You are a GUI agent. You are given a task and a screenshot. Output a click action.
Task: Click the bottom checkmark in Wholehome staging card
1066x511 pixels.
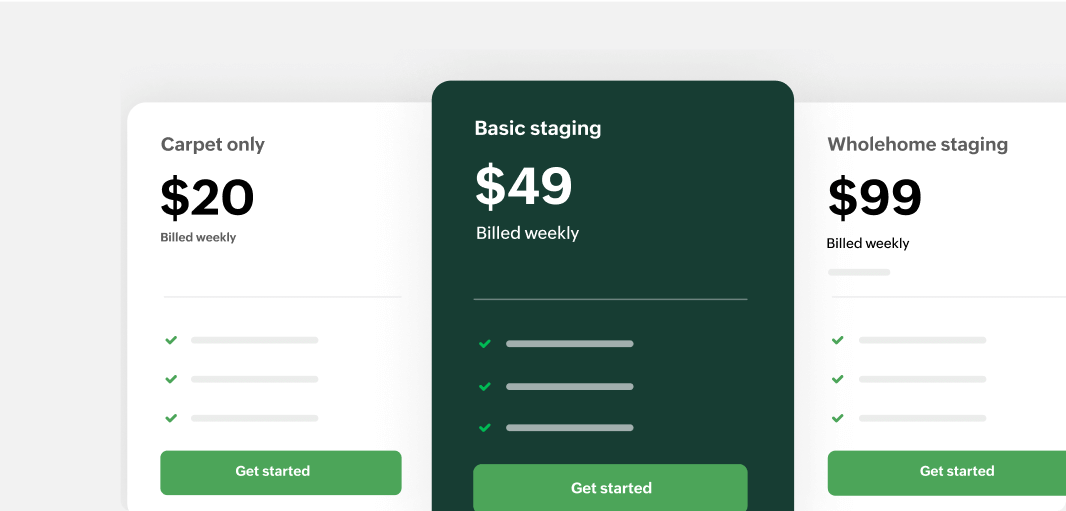(x=838, y=418)
